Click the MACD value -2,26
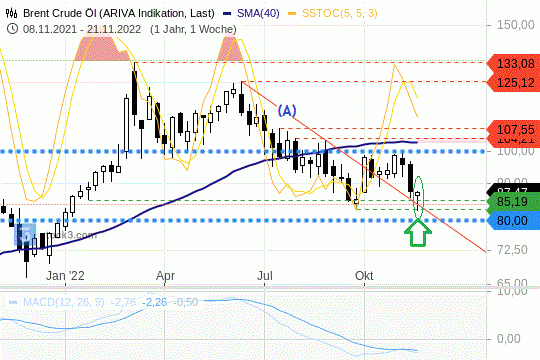Screen dimensions: 540x360 (x=154, y=302)
